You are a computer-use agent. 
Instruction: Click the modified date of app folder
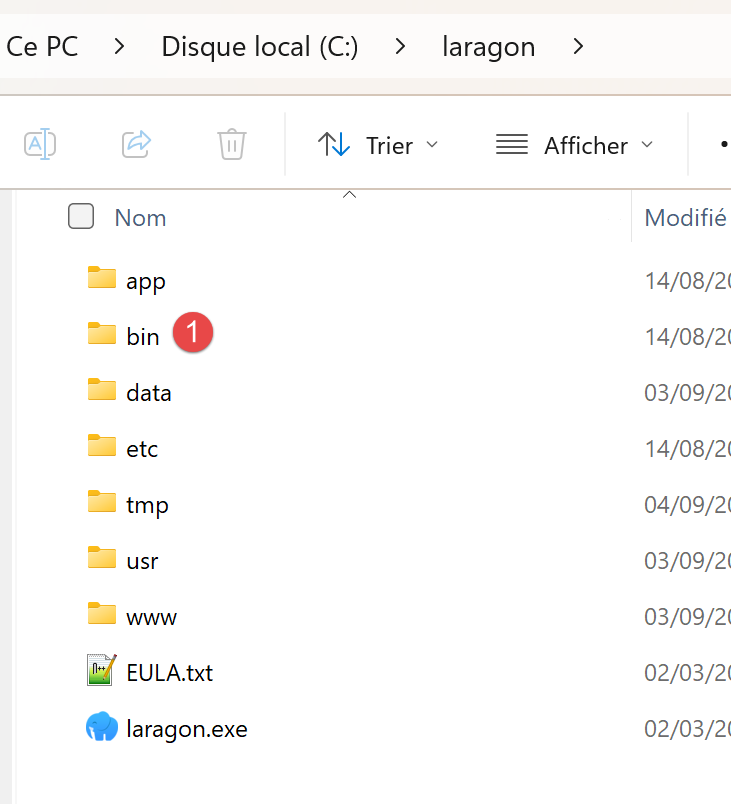coord(687,281)
